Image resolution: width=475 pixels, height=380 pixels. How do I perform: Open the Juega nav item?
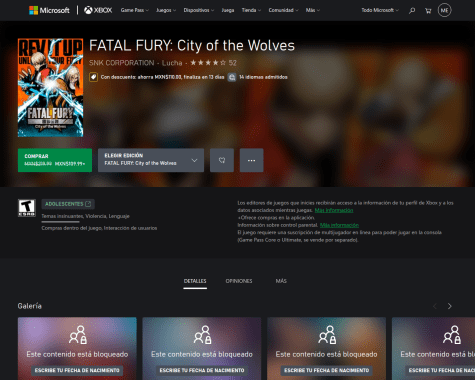coord(228,10)
